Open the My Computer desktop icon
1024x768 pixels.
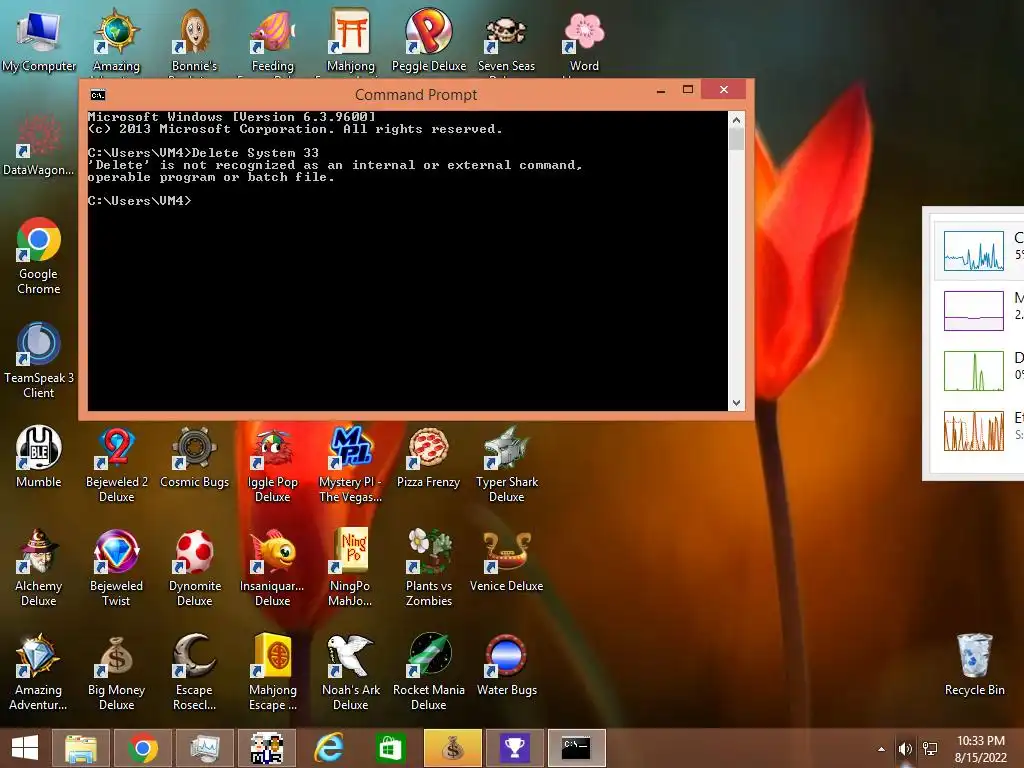pyautogui.click(x=39, y=40)
